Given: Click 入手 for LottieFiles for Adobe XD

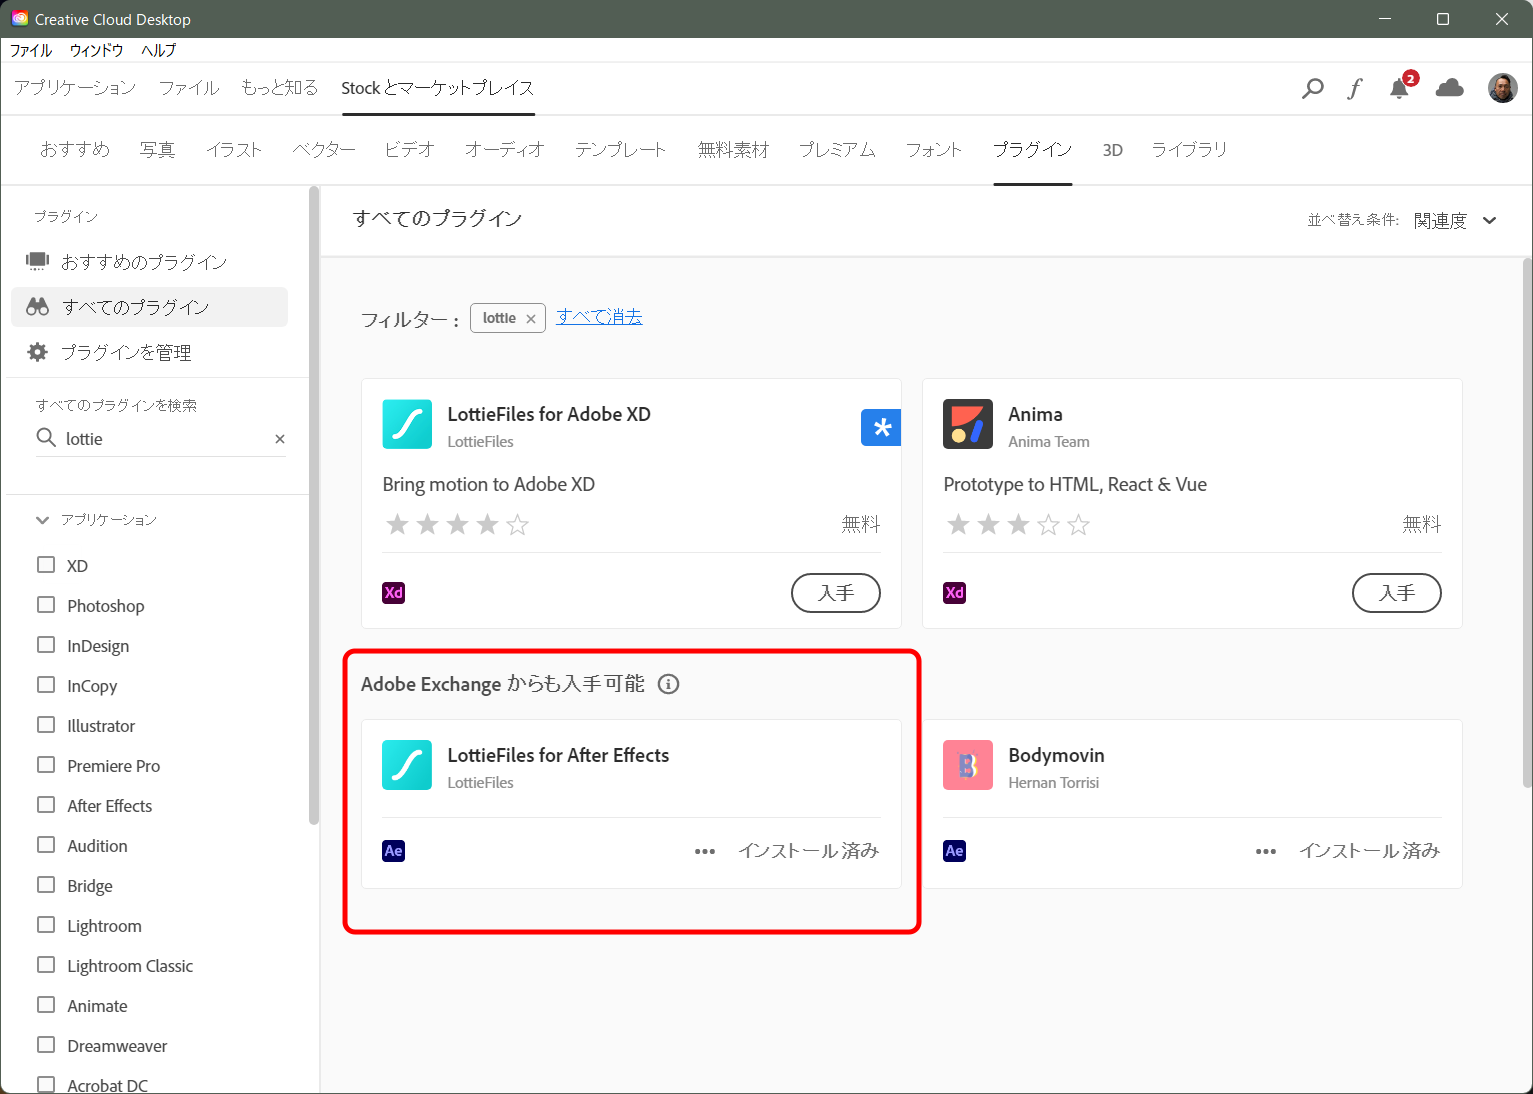Looking at the screenshot, I should point(836,593).
